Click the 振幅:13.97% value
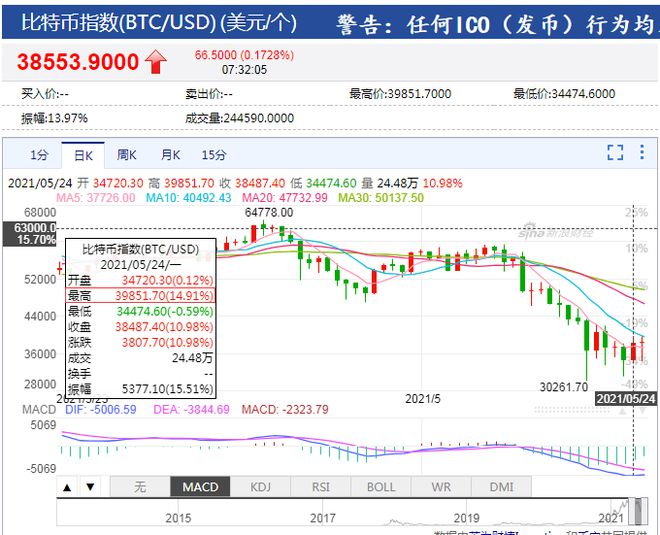660x535 pixels. coord(54,118)
